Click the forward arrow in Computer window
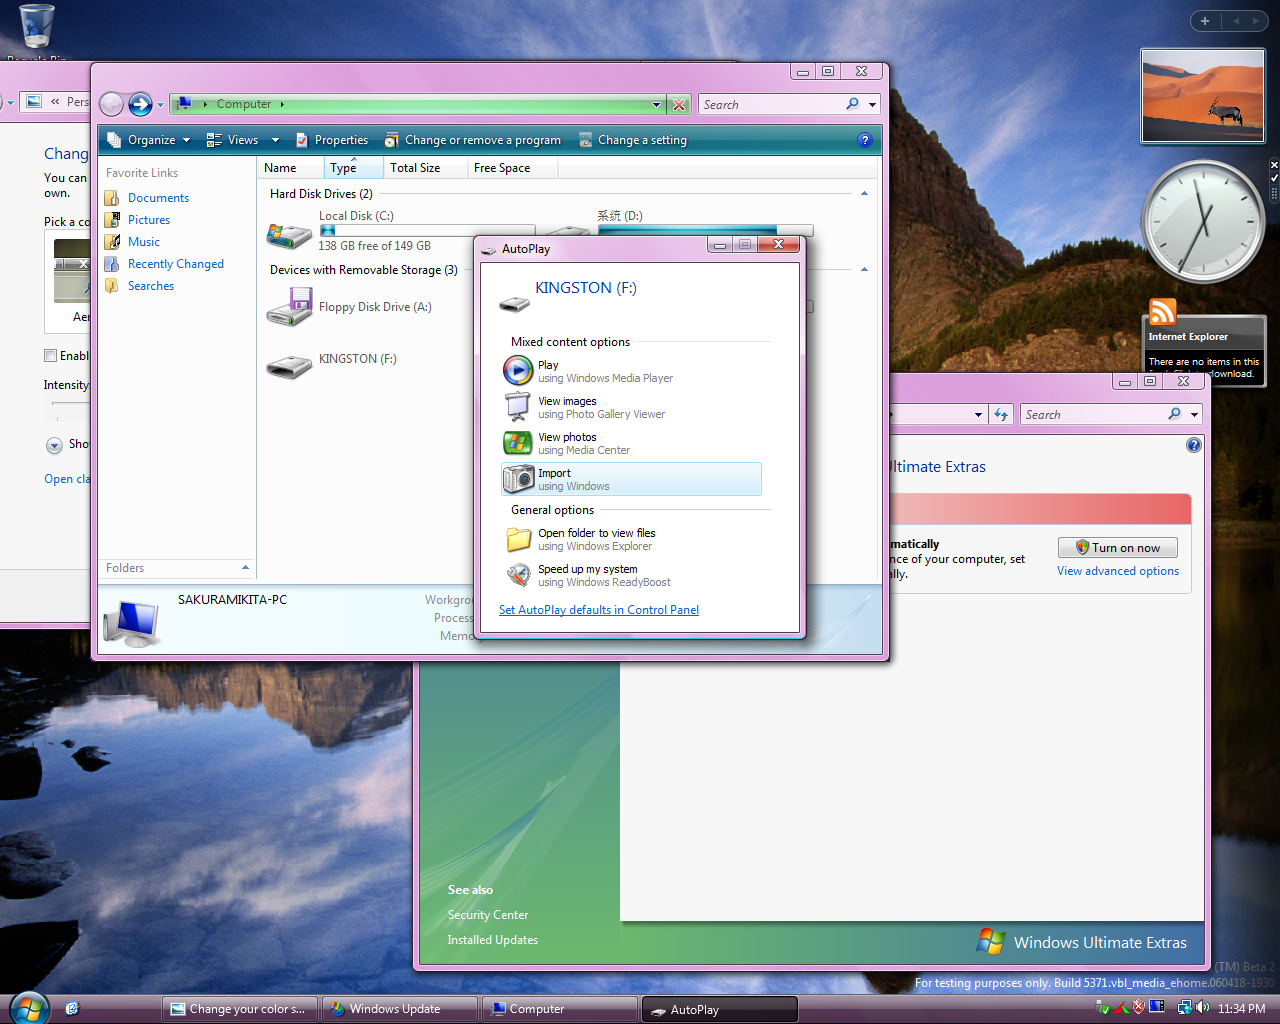The height and width of the screenshot is (1024, 1280). click(140, 104)
